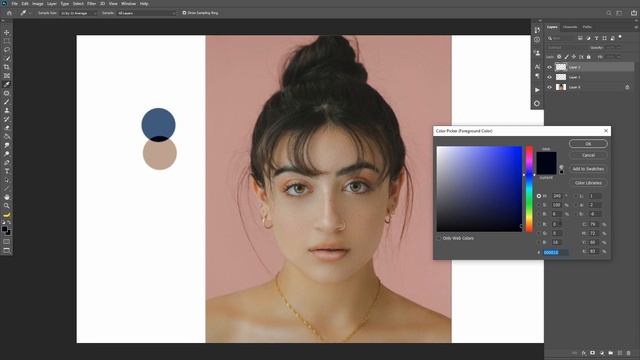Click the foreground color swatch in toolbar
Image resolution: width=640 pixels, height=360 pixels.
[4, 229]
